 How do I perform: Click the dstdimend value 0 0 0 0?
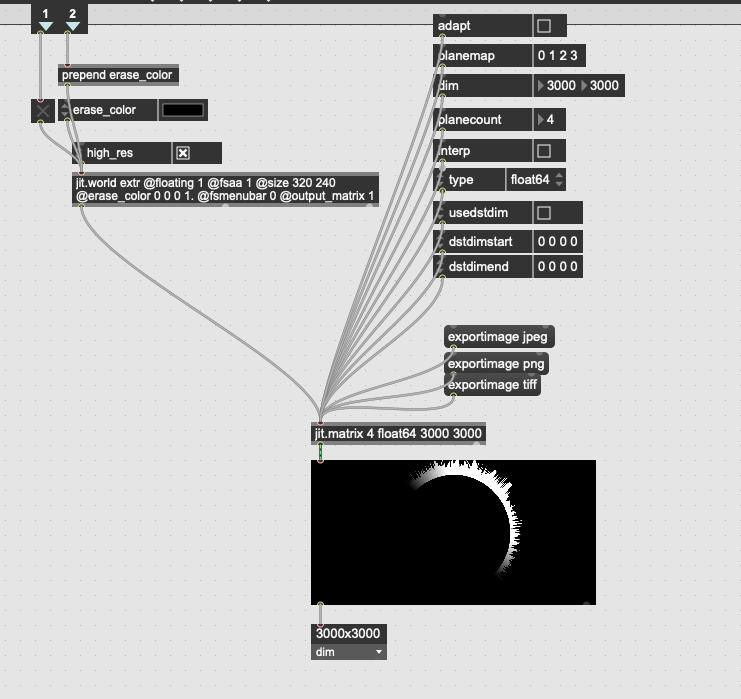[558, 267]
